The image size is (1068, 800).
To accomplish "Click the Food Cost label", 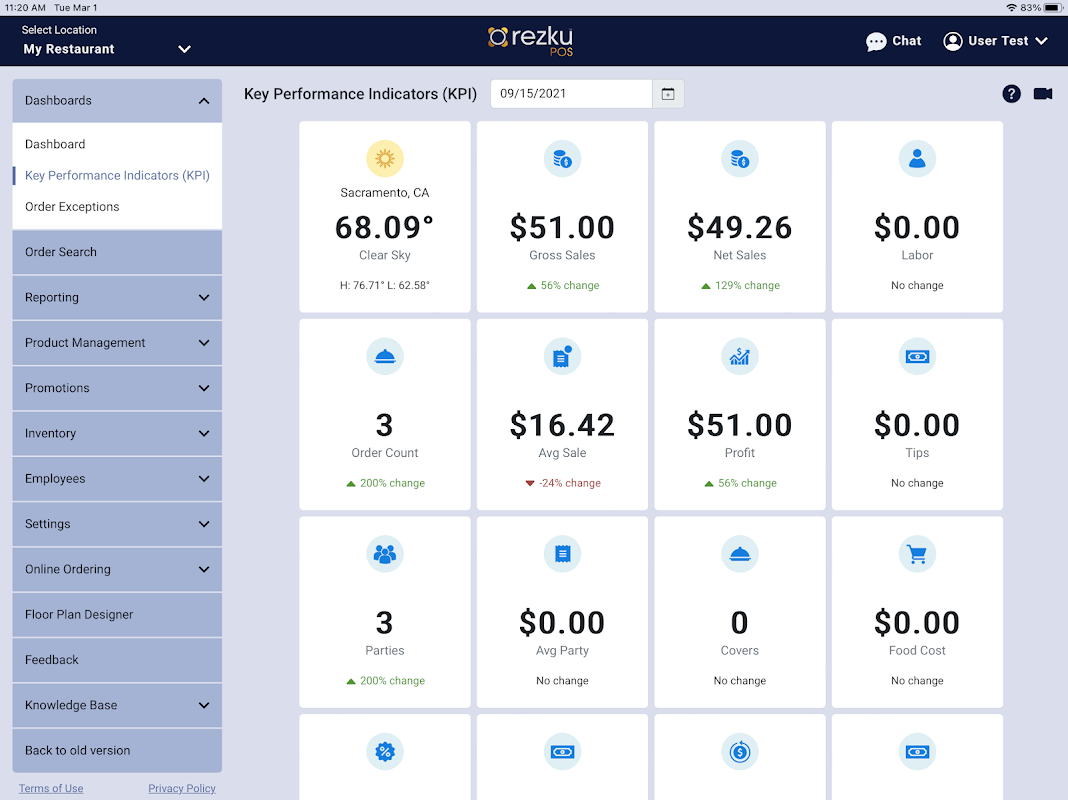I will tap(917, 650).
